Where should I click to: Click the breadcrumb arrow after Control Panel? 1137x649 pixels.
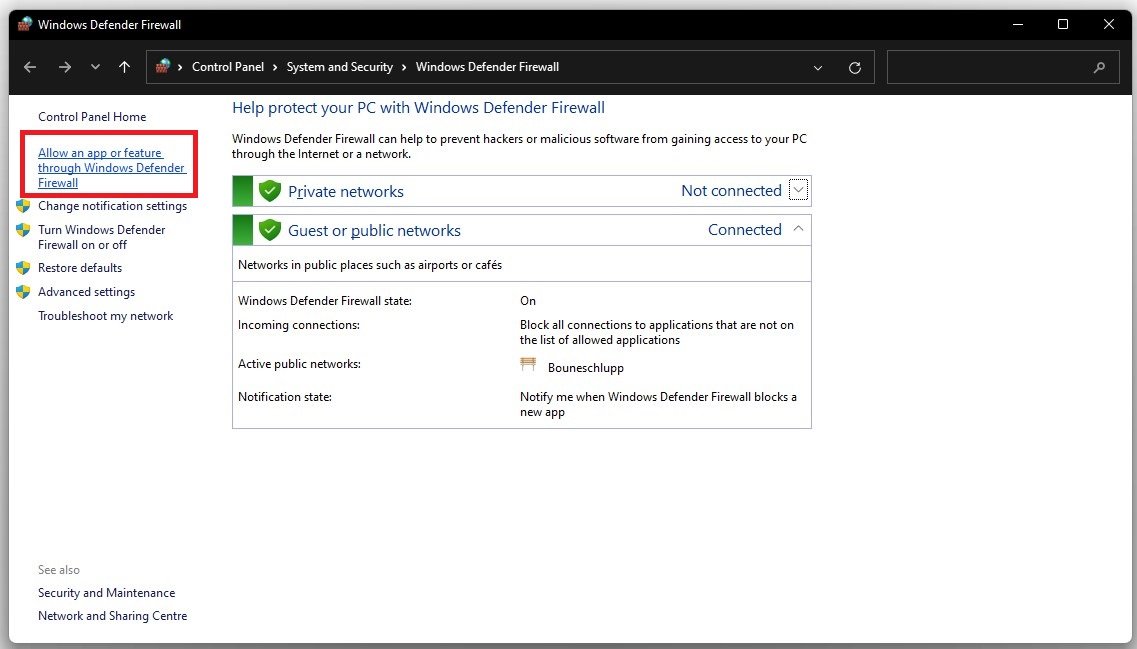click(275, 67)
